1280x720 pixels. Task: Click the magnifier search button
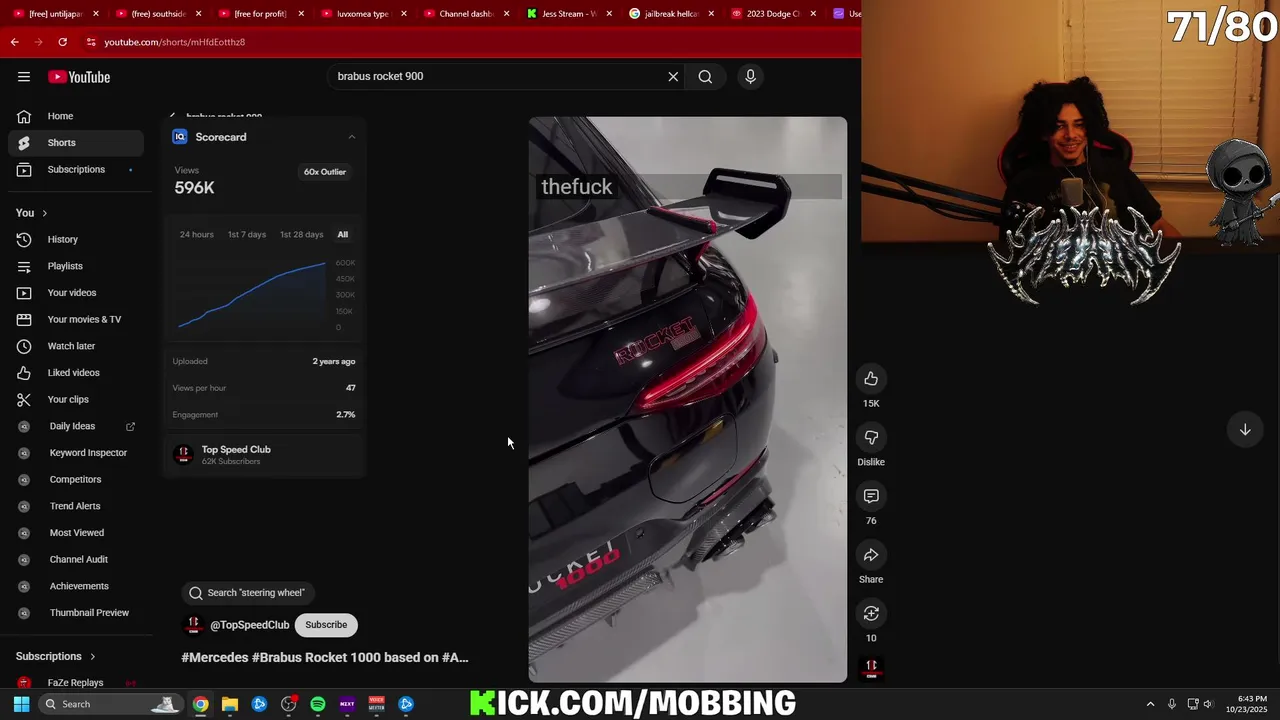click(x=705, y=76)
